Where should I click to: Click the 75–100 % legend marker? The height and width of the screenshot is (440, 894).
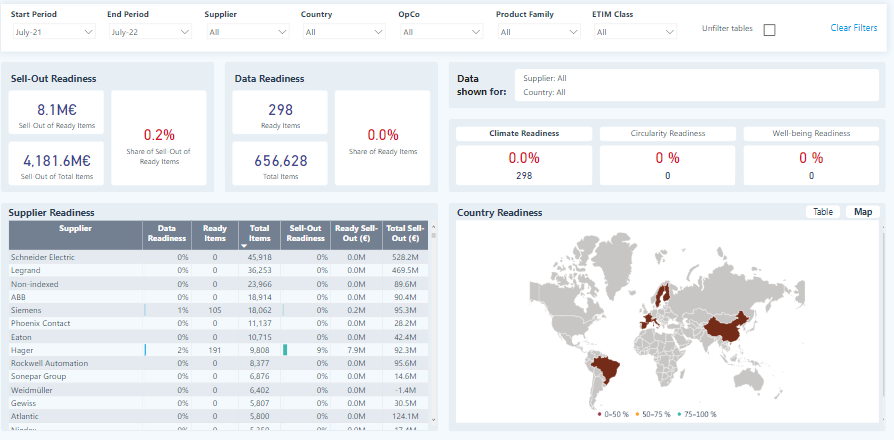coord(680,414)
